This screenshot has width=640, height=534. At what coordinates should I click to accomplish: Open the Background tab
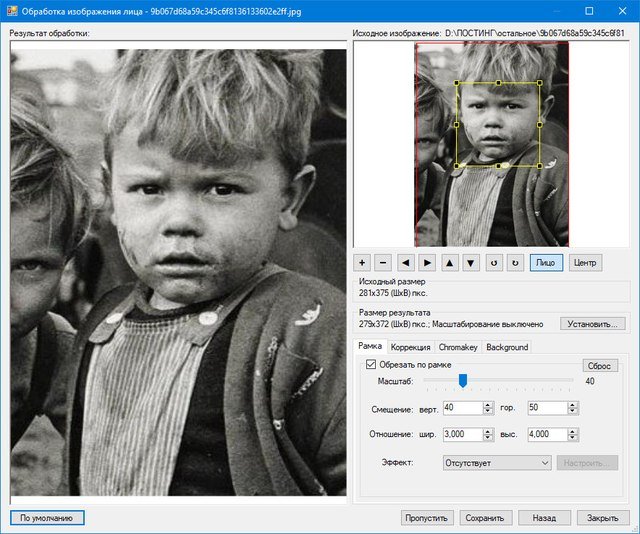507,347
